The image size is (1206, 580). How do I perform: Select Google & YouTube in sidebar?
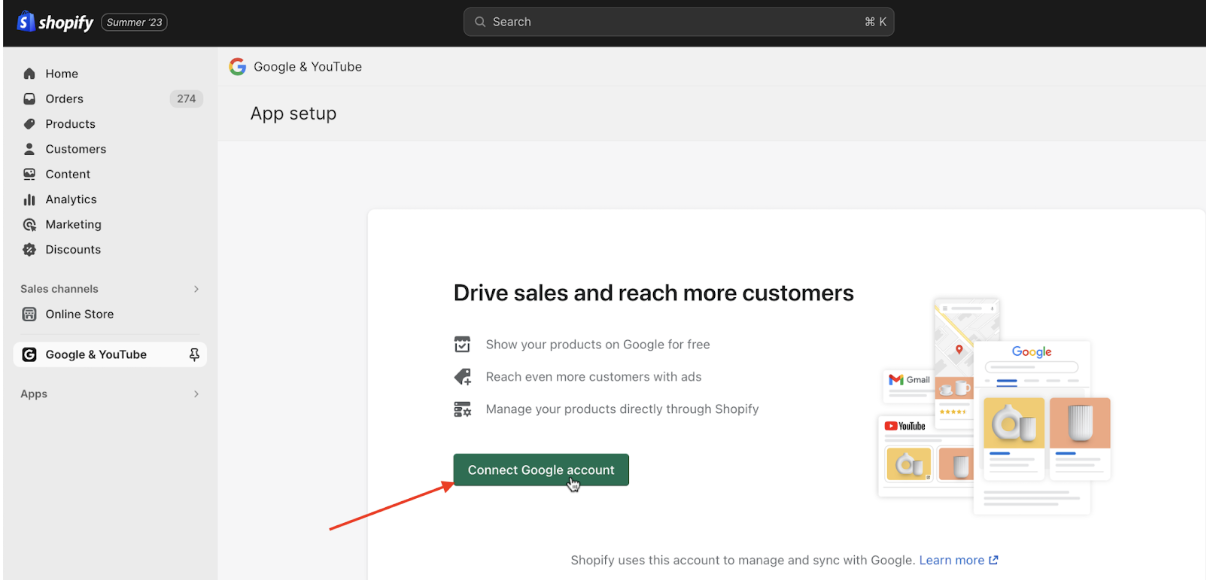pos(110,354)
